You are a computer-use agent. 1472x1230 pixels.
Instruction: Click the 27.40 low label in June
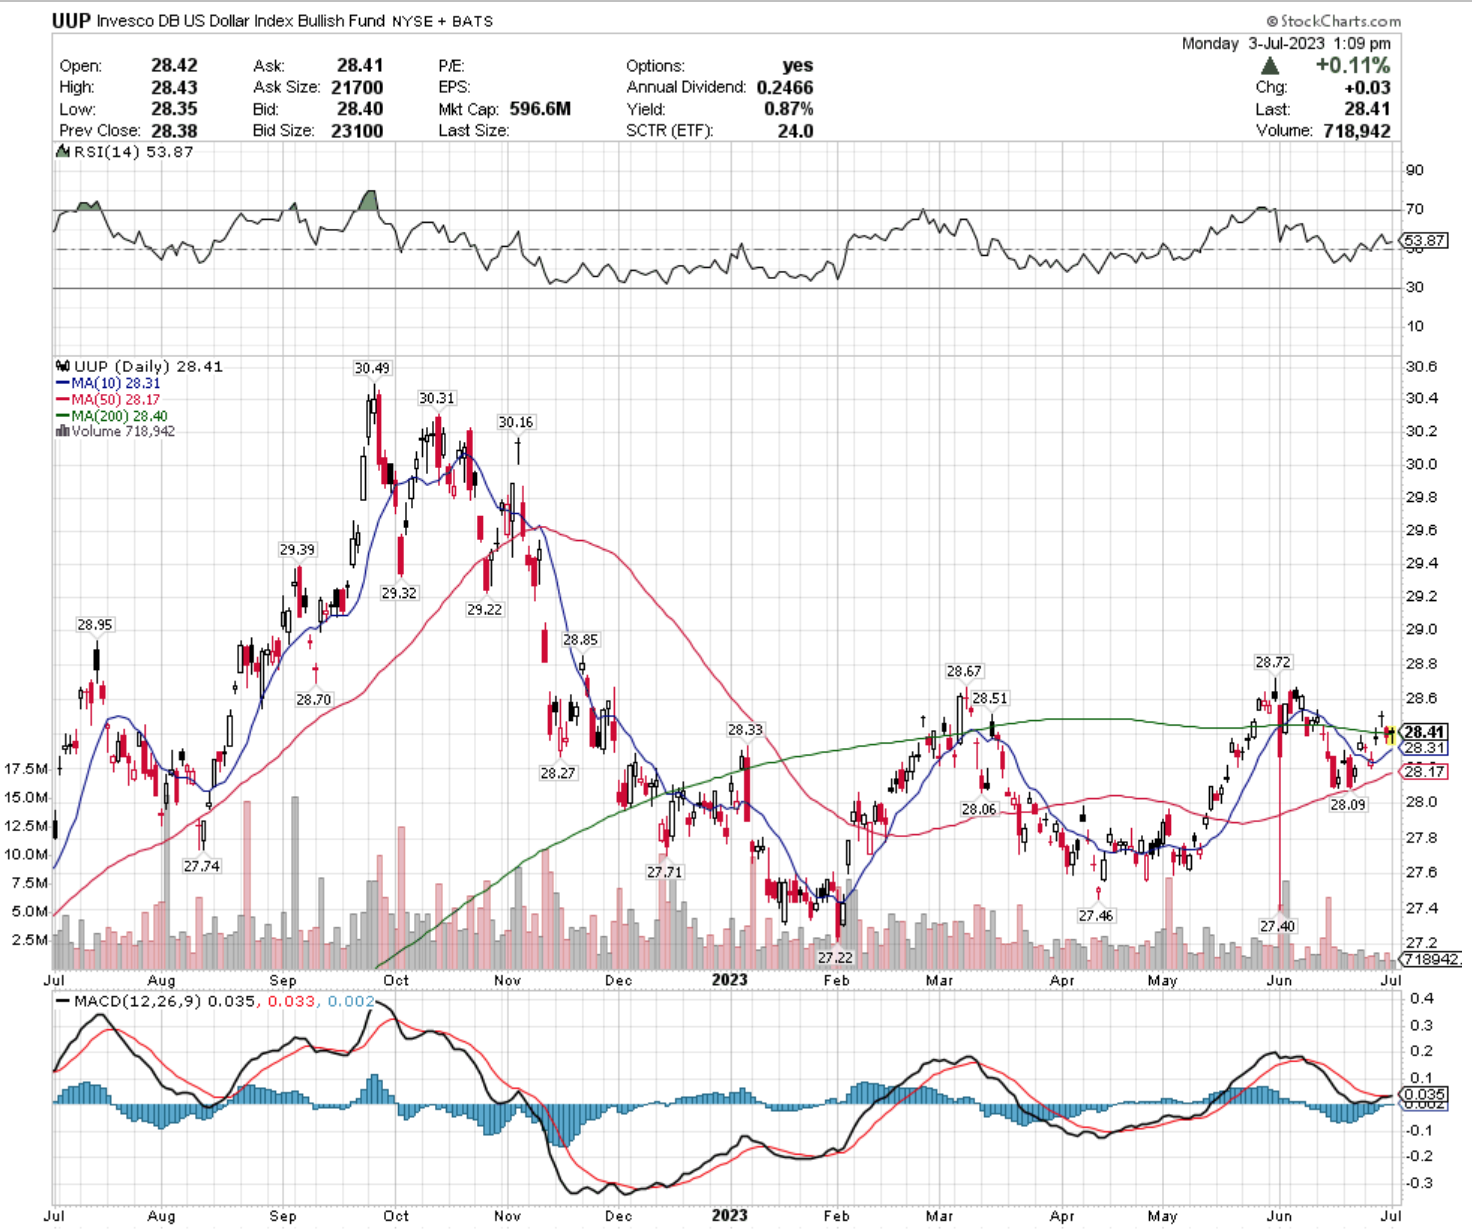(x=1277, y=926)
